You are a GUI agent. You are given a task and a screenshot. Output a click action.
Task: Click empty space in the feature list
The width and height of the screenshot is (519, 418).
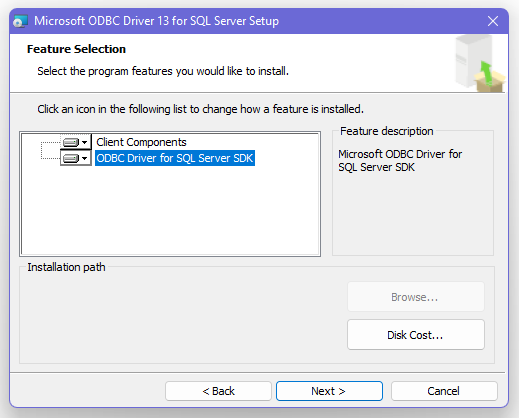(170, 210)
